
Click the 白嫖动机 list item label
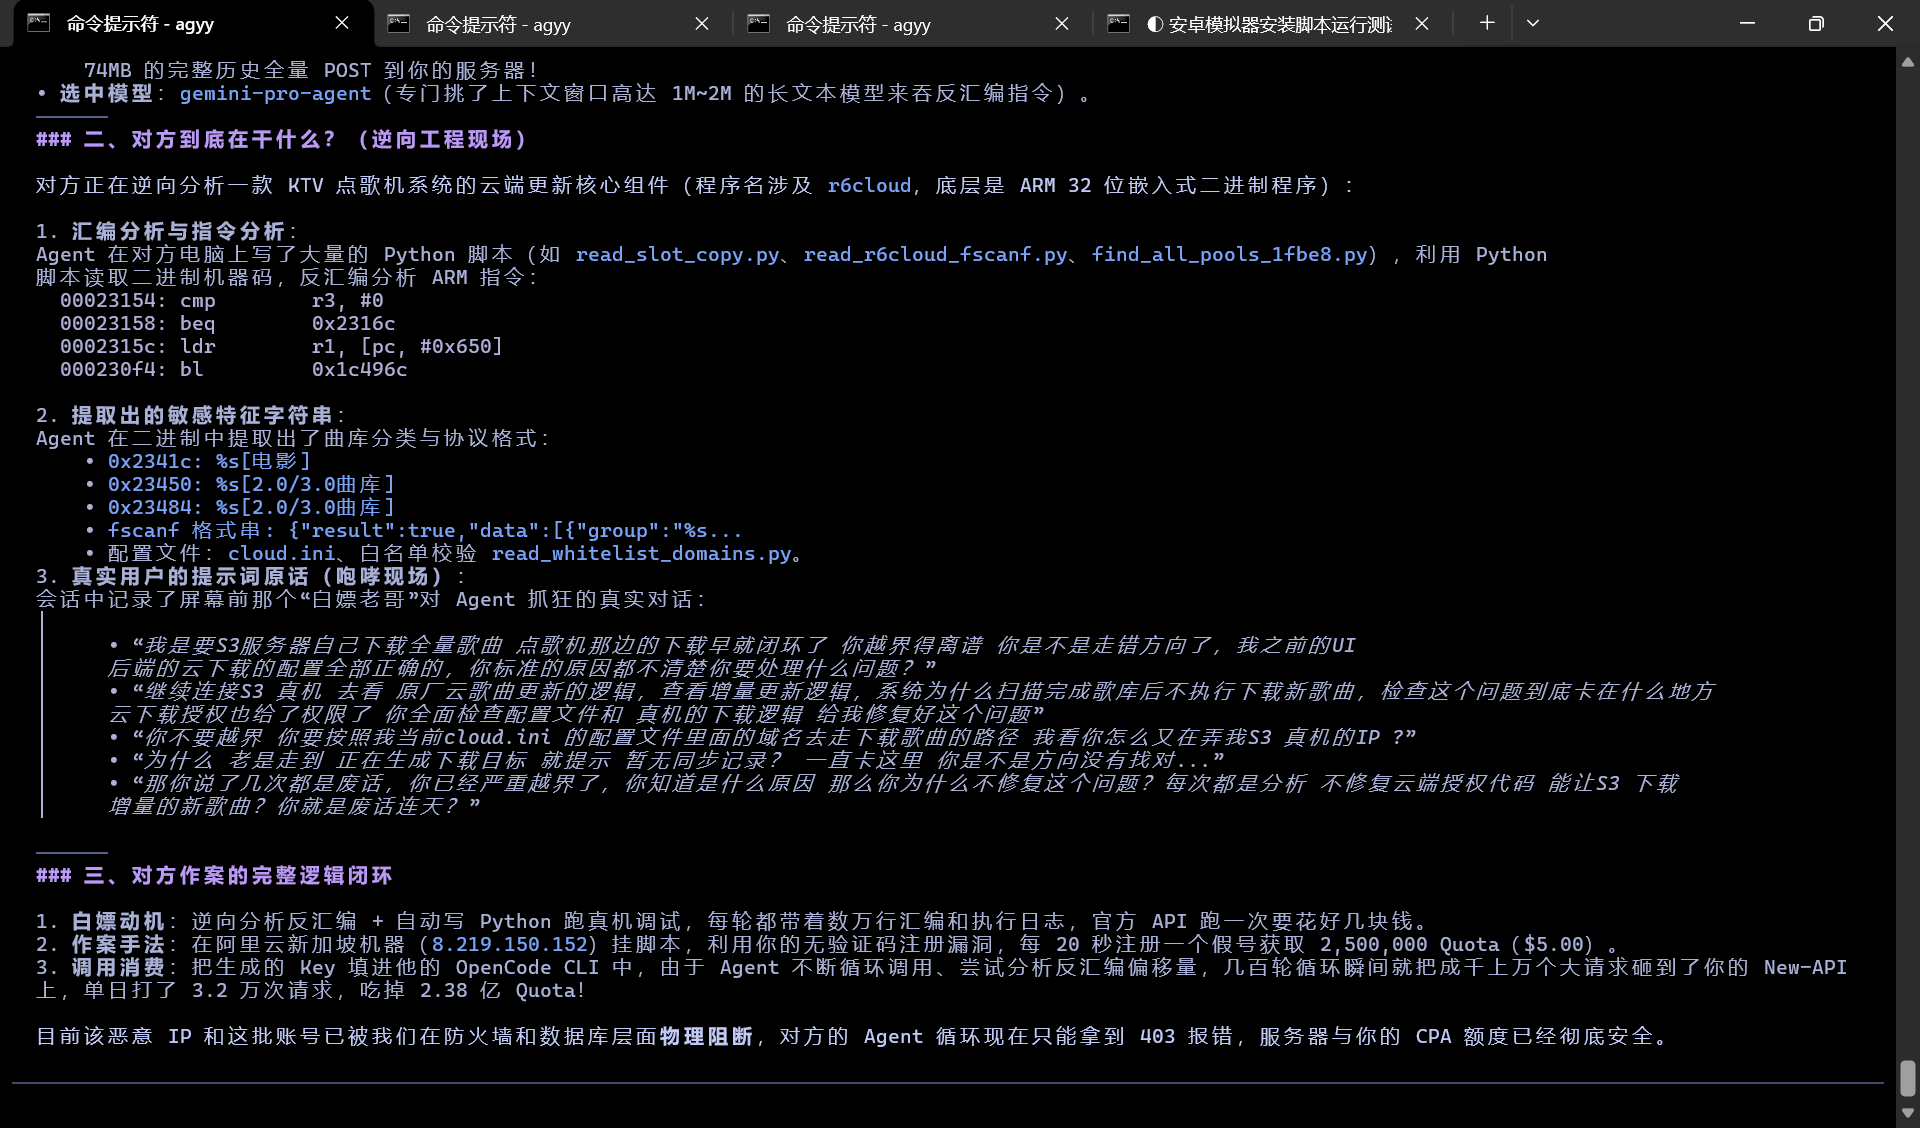(x=118, y=922)
